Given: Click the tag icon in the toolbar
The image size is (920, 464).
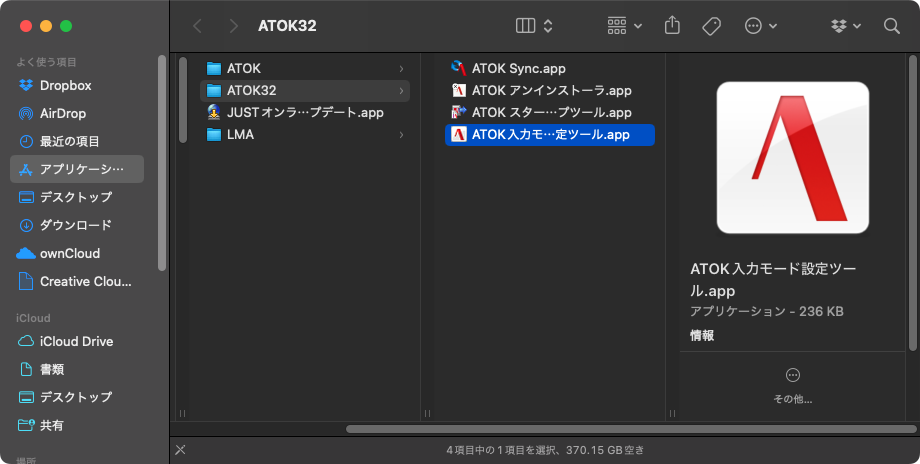Looking at the screenshot, I should pyautogui.click(x=711, y=26).
